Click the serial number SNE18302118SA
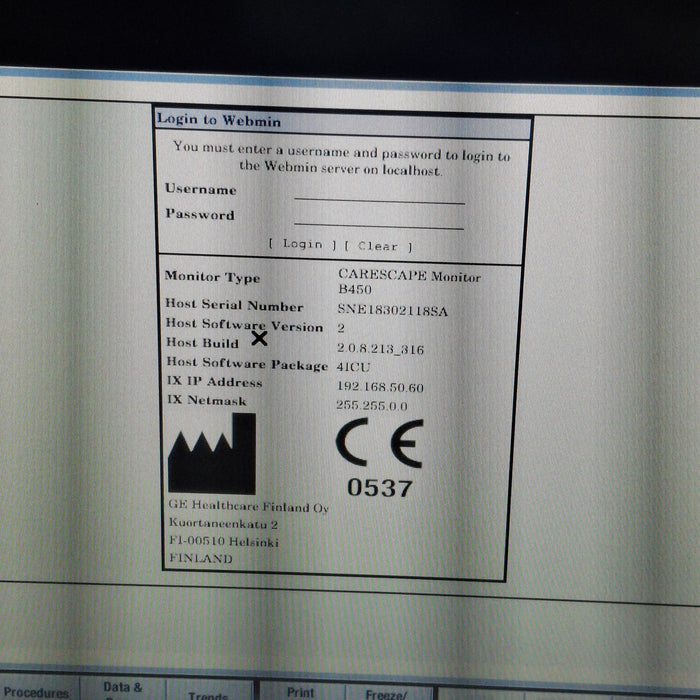The width and height of the screenshot is (700, 700). tap(392, 310)
